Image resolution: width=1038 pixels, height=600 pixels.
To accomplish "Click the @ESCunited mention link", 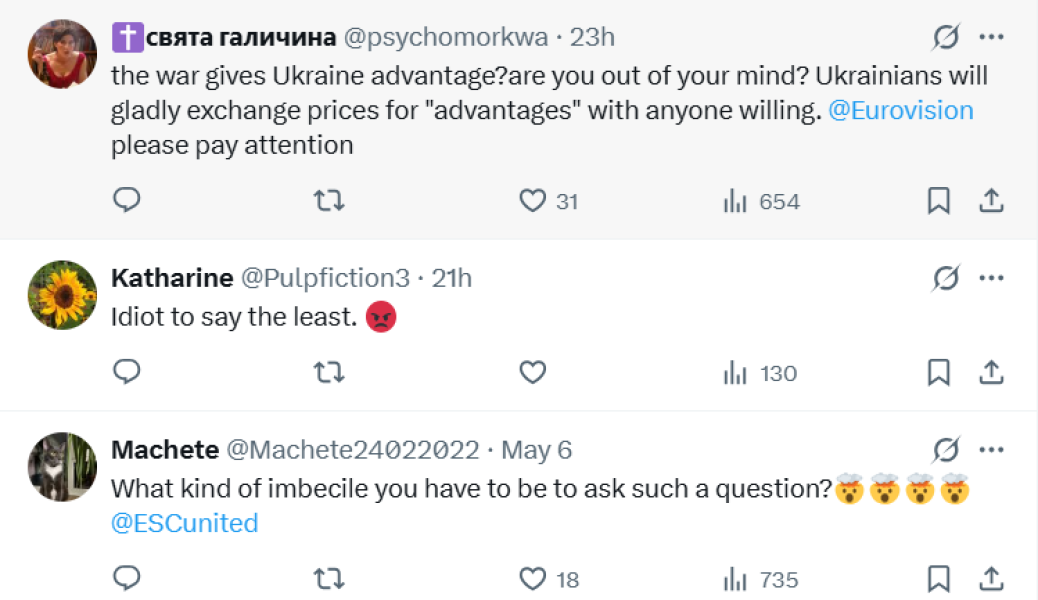I will click(184, 523).
